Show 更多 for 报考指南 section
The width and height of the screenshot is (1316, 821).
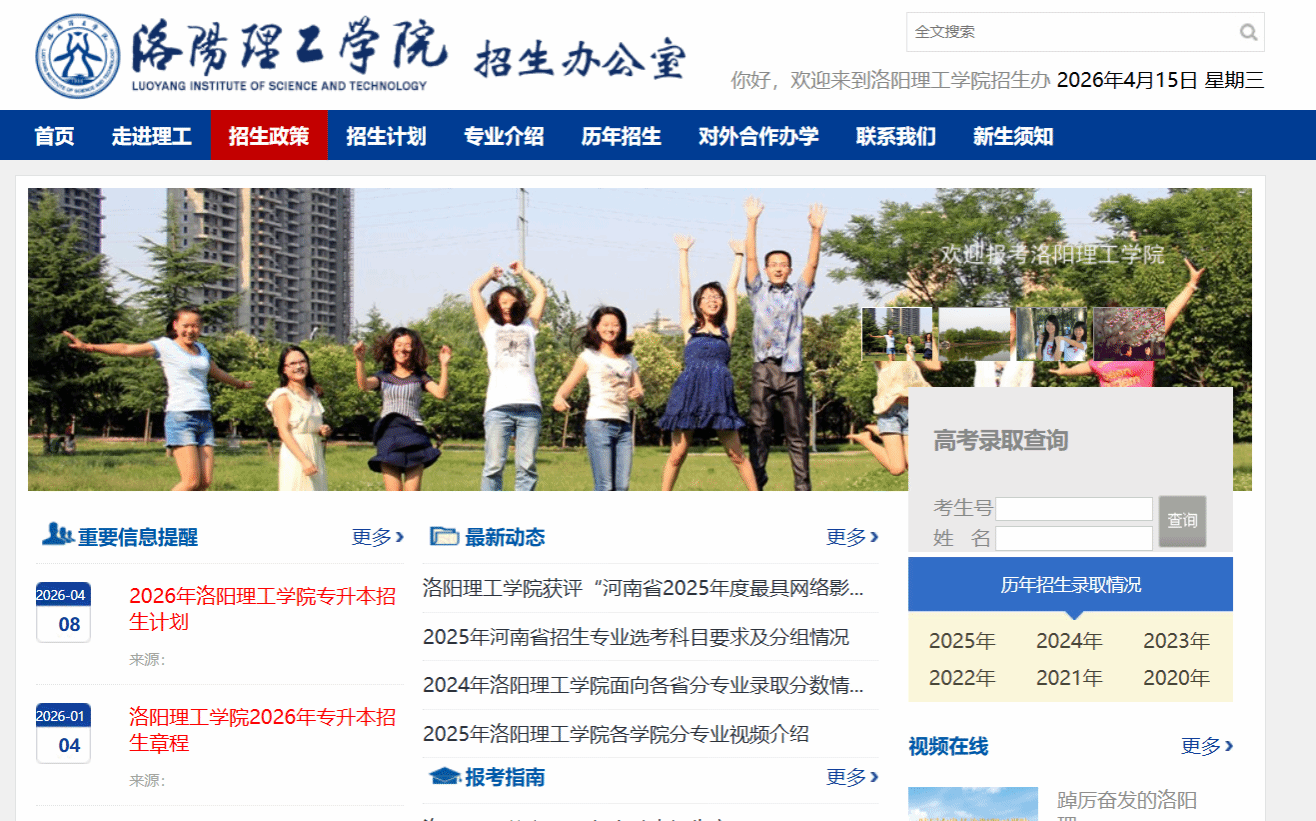point(852,777)
